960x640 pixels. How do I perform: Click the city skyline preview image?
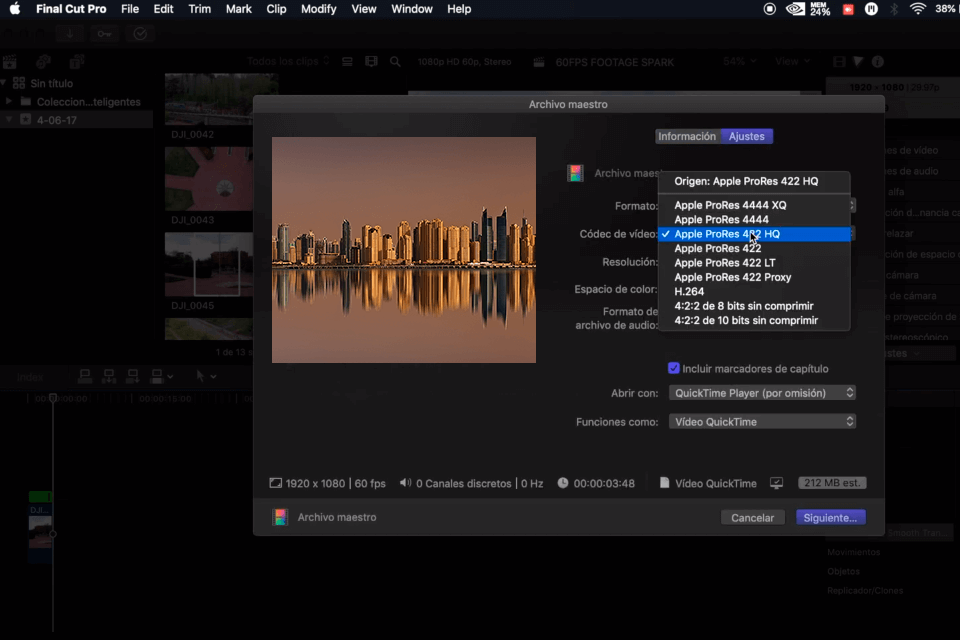click(x=403, y=250)
